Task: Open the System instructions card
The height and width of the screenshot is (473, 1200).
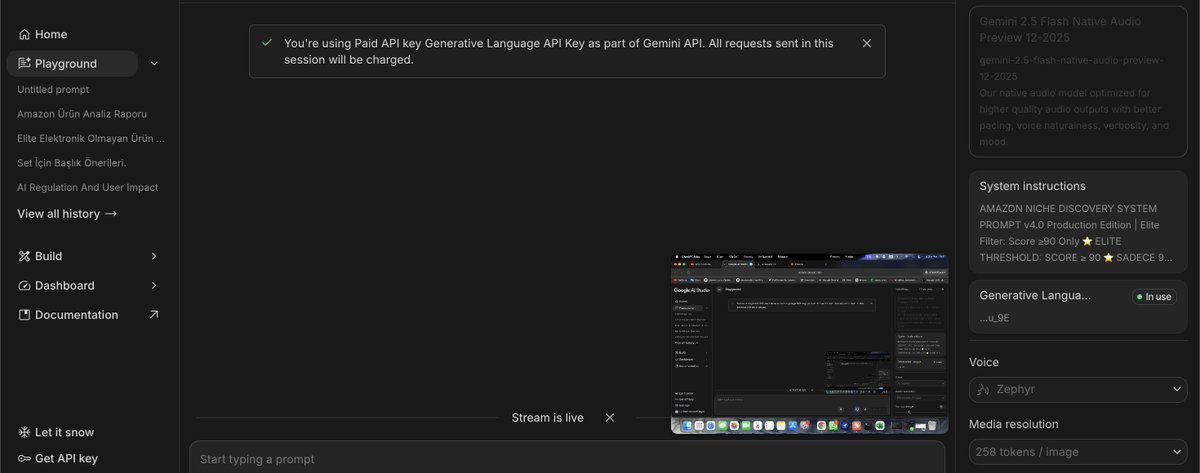Action: 1078,221
